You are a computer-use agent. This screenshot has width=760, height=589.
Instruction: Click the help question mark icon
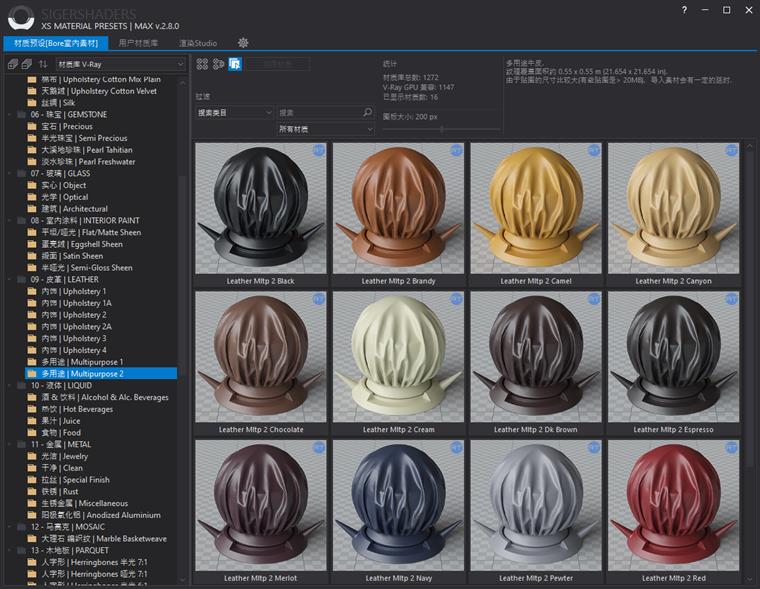pyautogui.click(x=684, y=10)
